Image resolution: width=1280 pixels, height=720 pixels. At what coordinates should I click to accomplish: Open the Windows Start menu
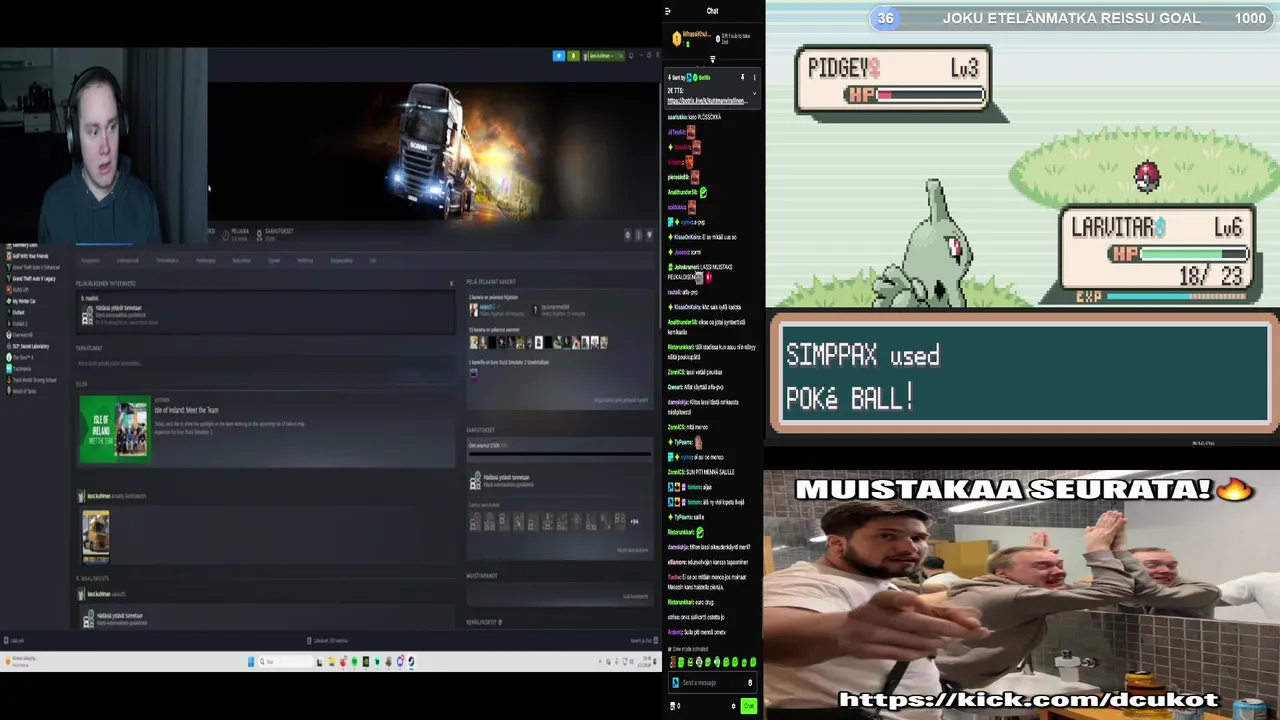251,661
